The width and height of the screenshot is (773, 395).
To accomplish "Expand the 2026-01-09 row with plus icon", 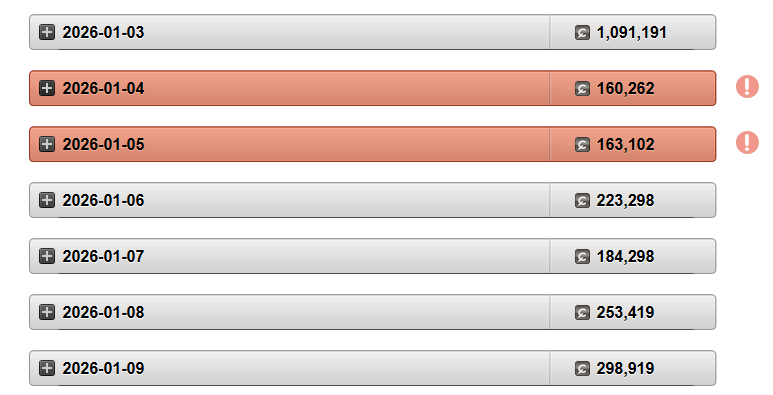I will pos(47,368).
